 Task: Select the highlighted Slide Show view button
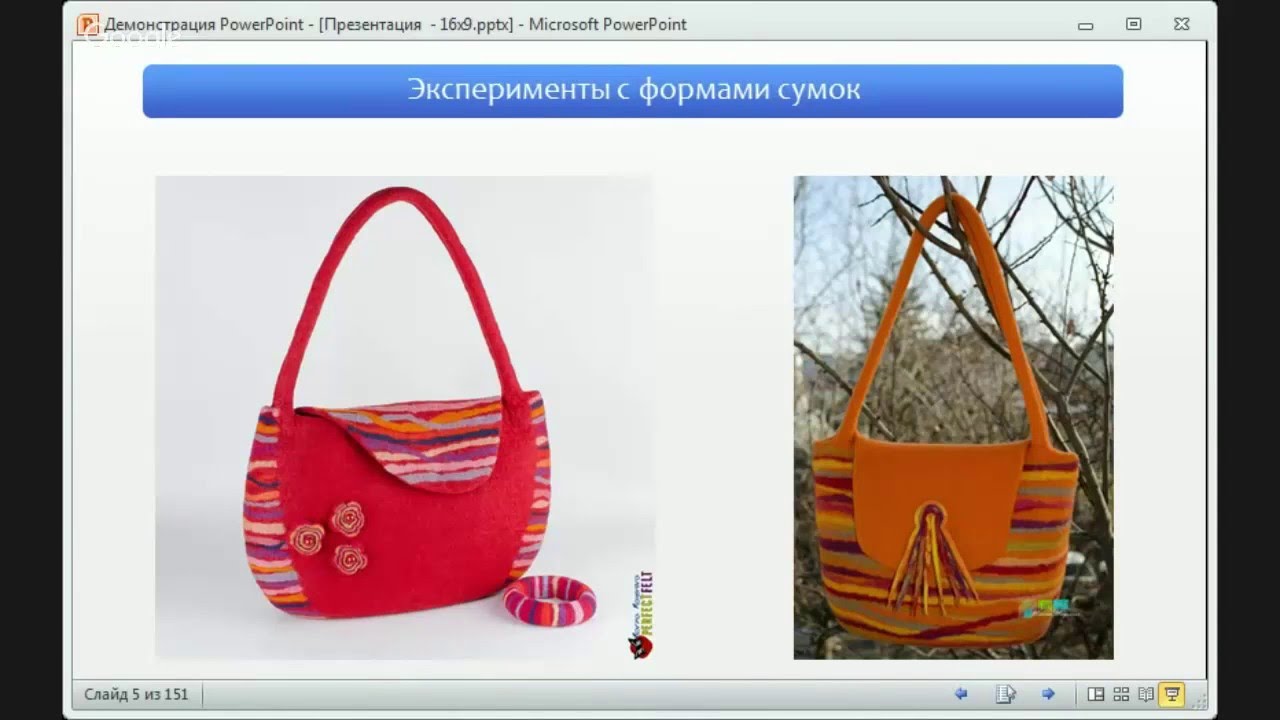click(x=1172, y=693)
